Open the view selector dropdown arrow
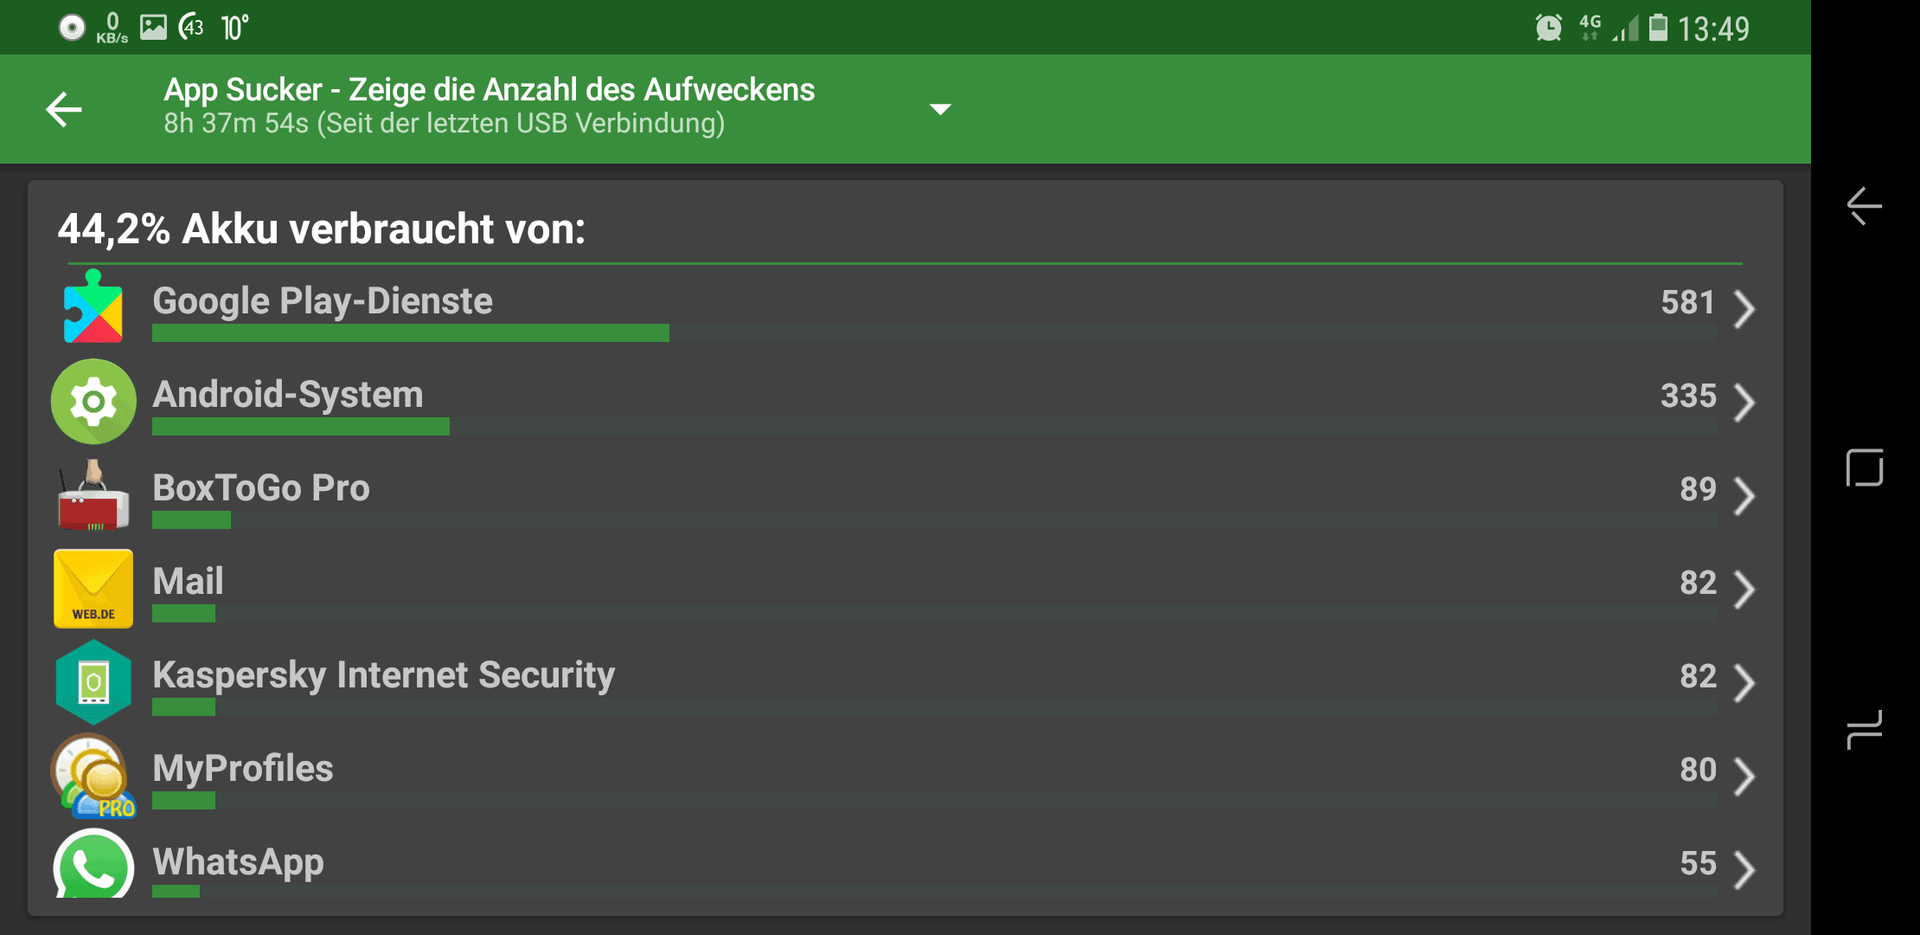Viewport: 1920px width, 935px height. click(x=940, y=109)
